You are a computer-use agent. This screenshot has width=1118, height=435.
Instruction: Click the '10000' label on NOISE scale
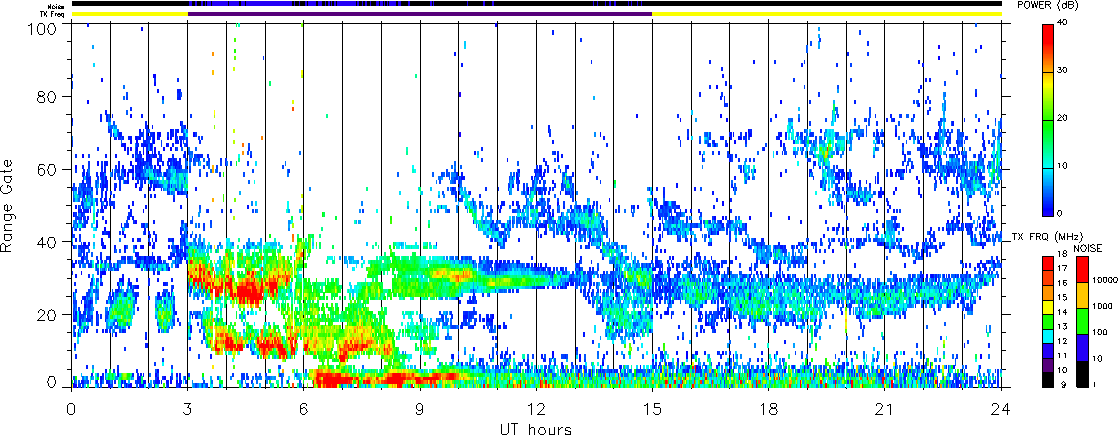click(x=1104, y=280)
